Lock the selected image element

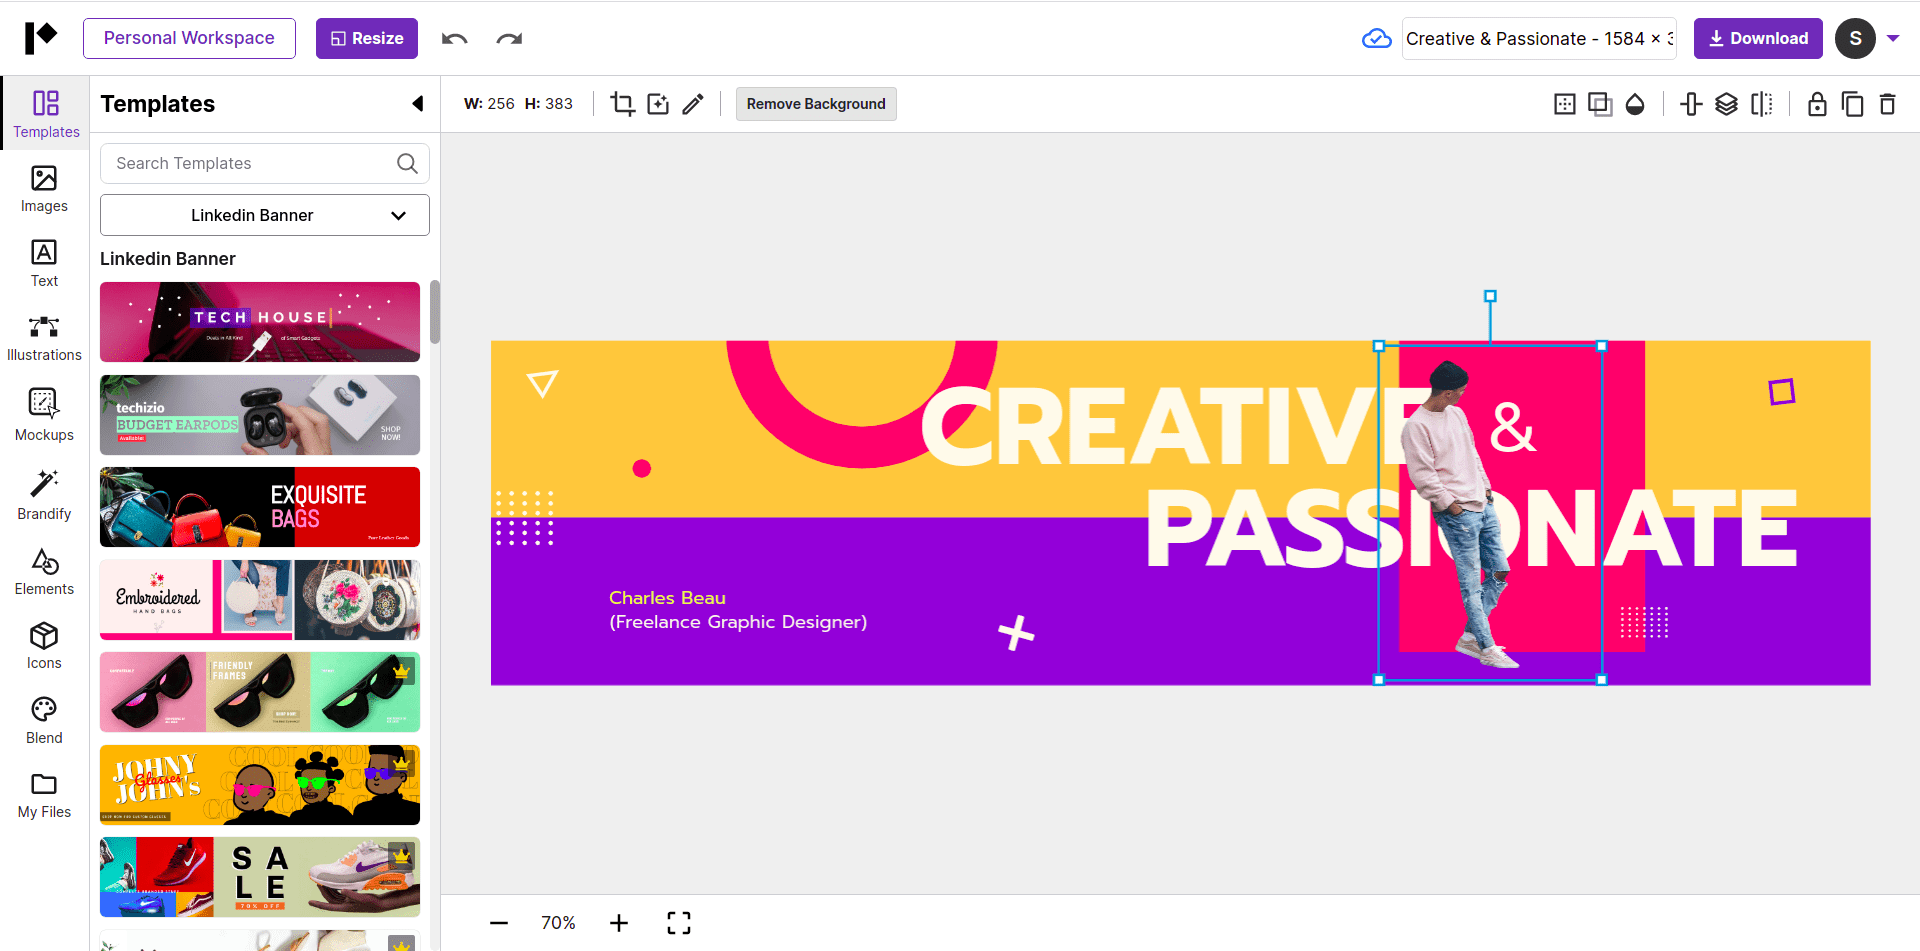click(x=1816, y=103)
